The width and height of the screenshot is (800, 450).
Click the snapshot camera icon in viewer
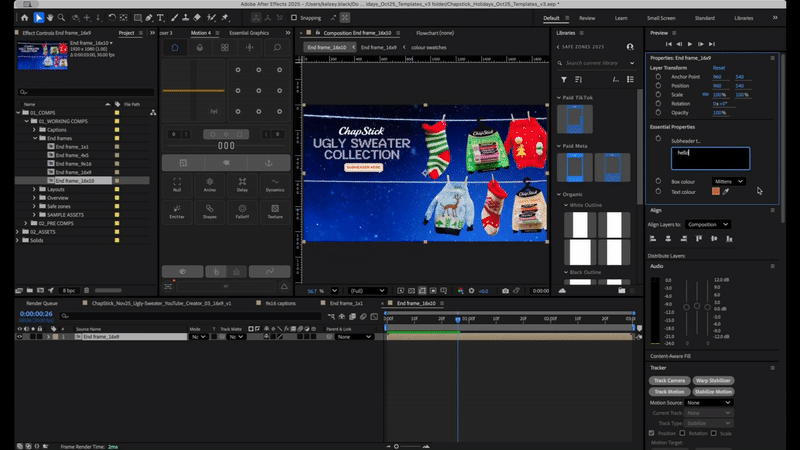(x=505, y=291)
